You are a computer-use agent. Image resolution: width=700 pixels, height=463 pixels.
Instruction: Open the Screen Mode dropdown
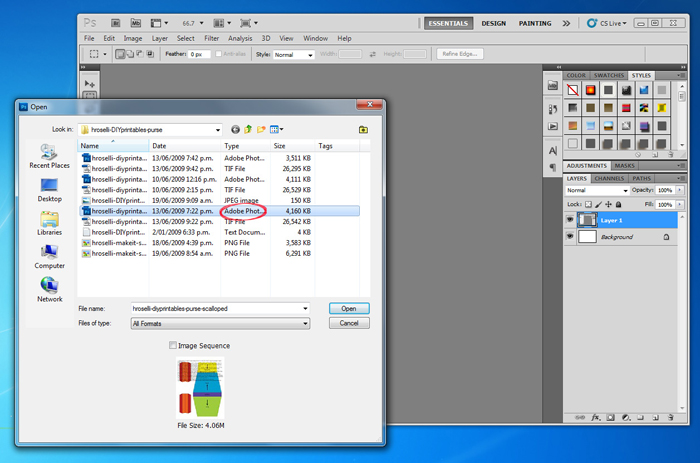[249, 23]
